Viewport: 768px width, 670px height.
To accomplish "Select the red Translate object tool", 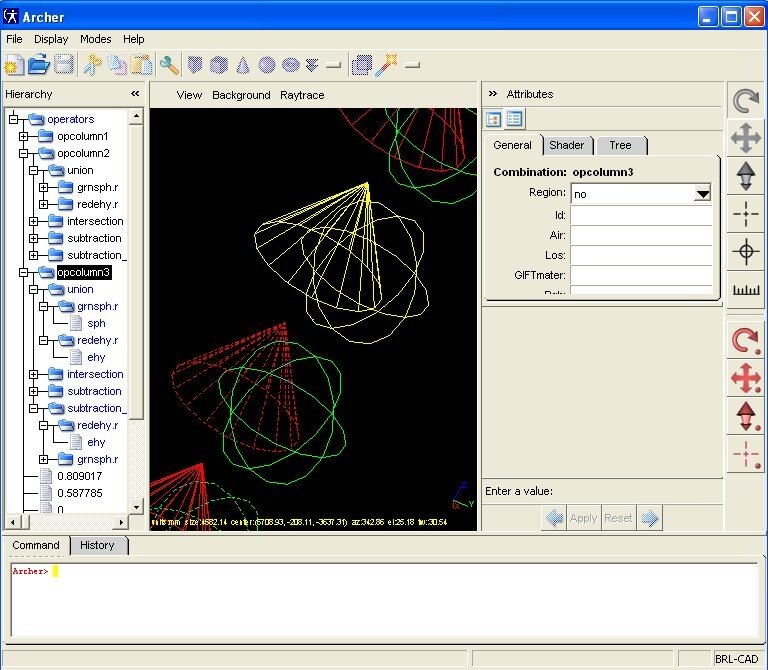I will [745, 378].
